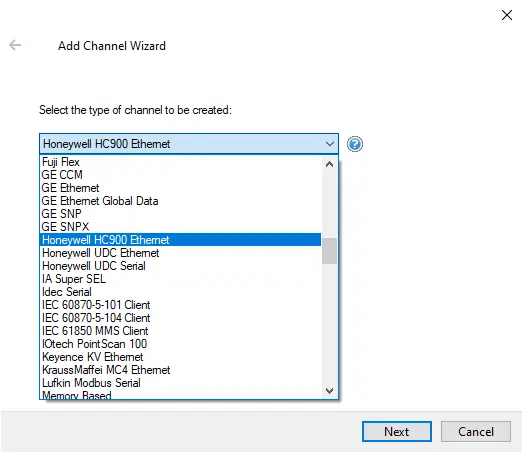Choose Lufkin Modbus Serial entry

180,383
